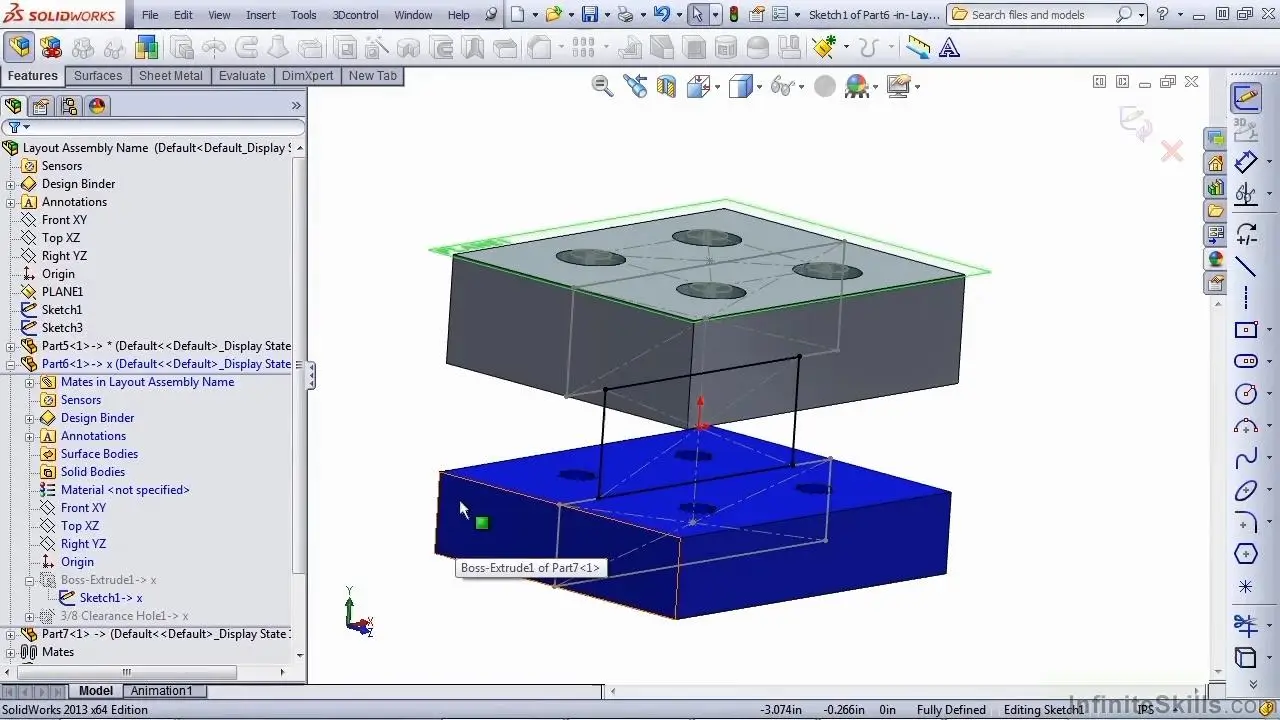Switch to the Evaluate tab

242,76
